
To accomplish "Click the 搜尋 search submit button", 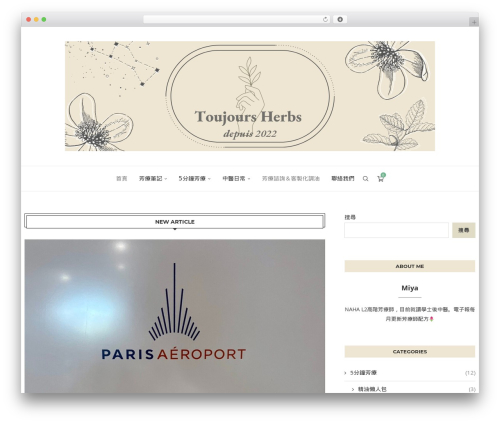I will pyautogui.click(x=464, y=230).
